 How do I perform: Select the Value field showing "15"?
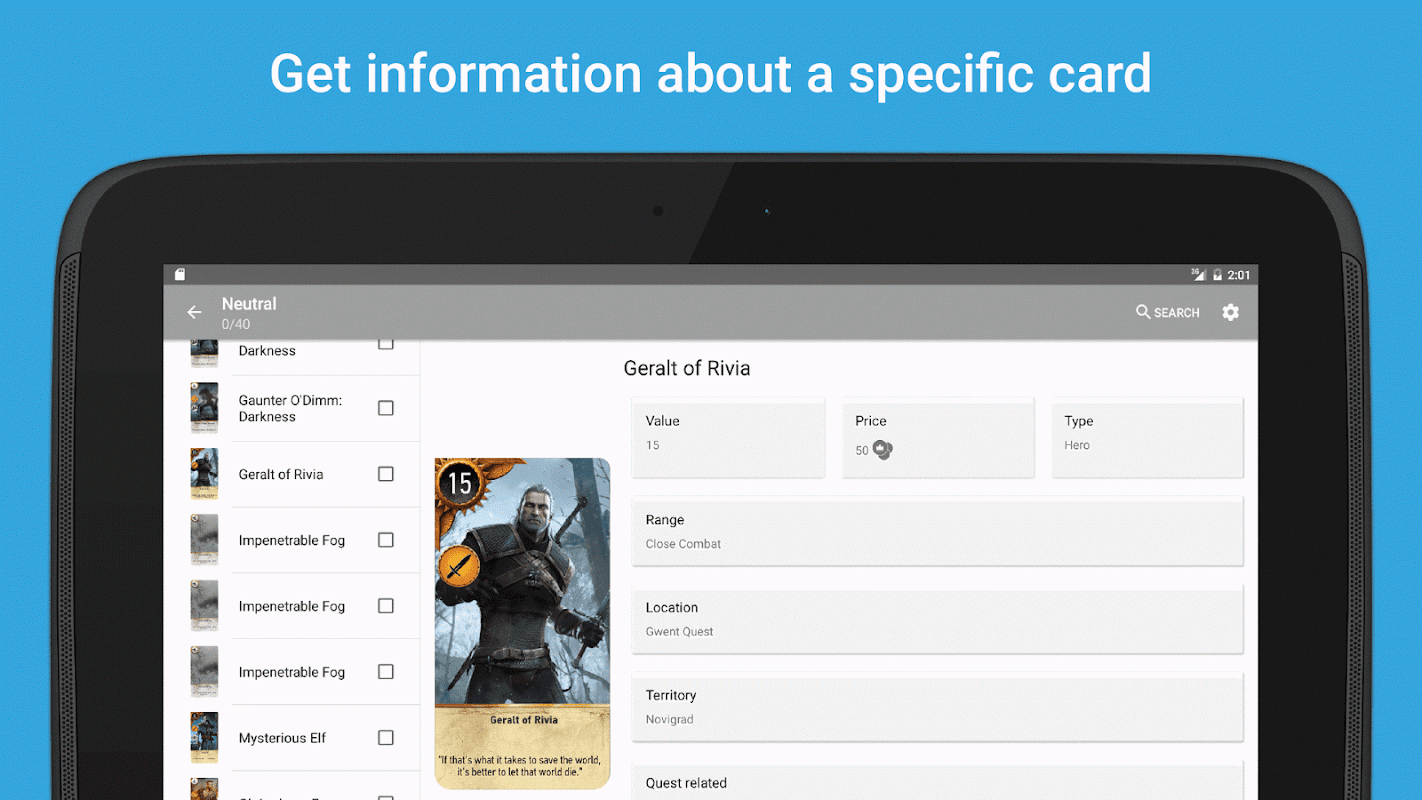tap(728, 437)
